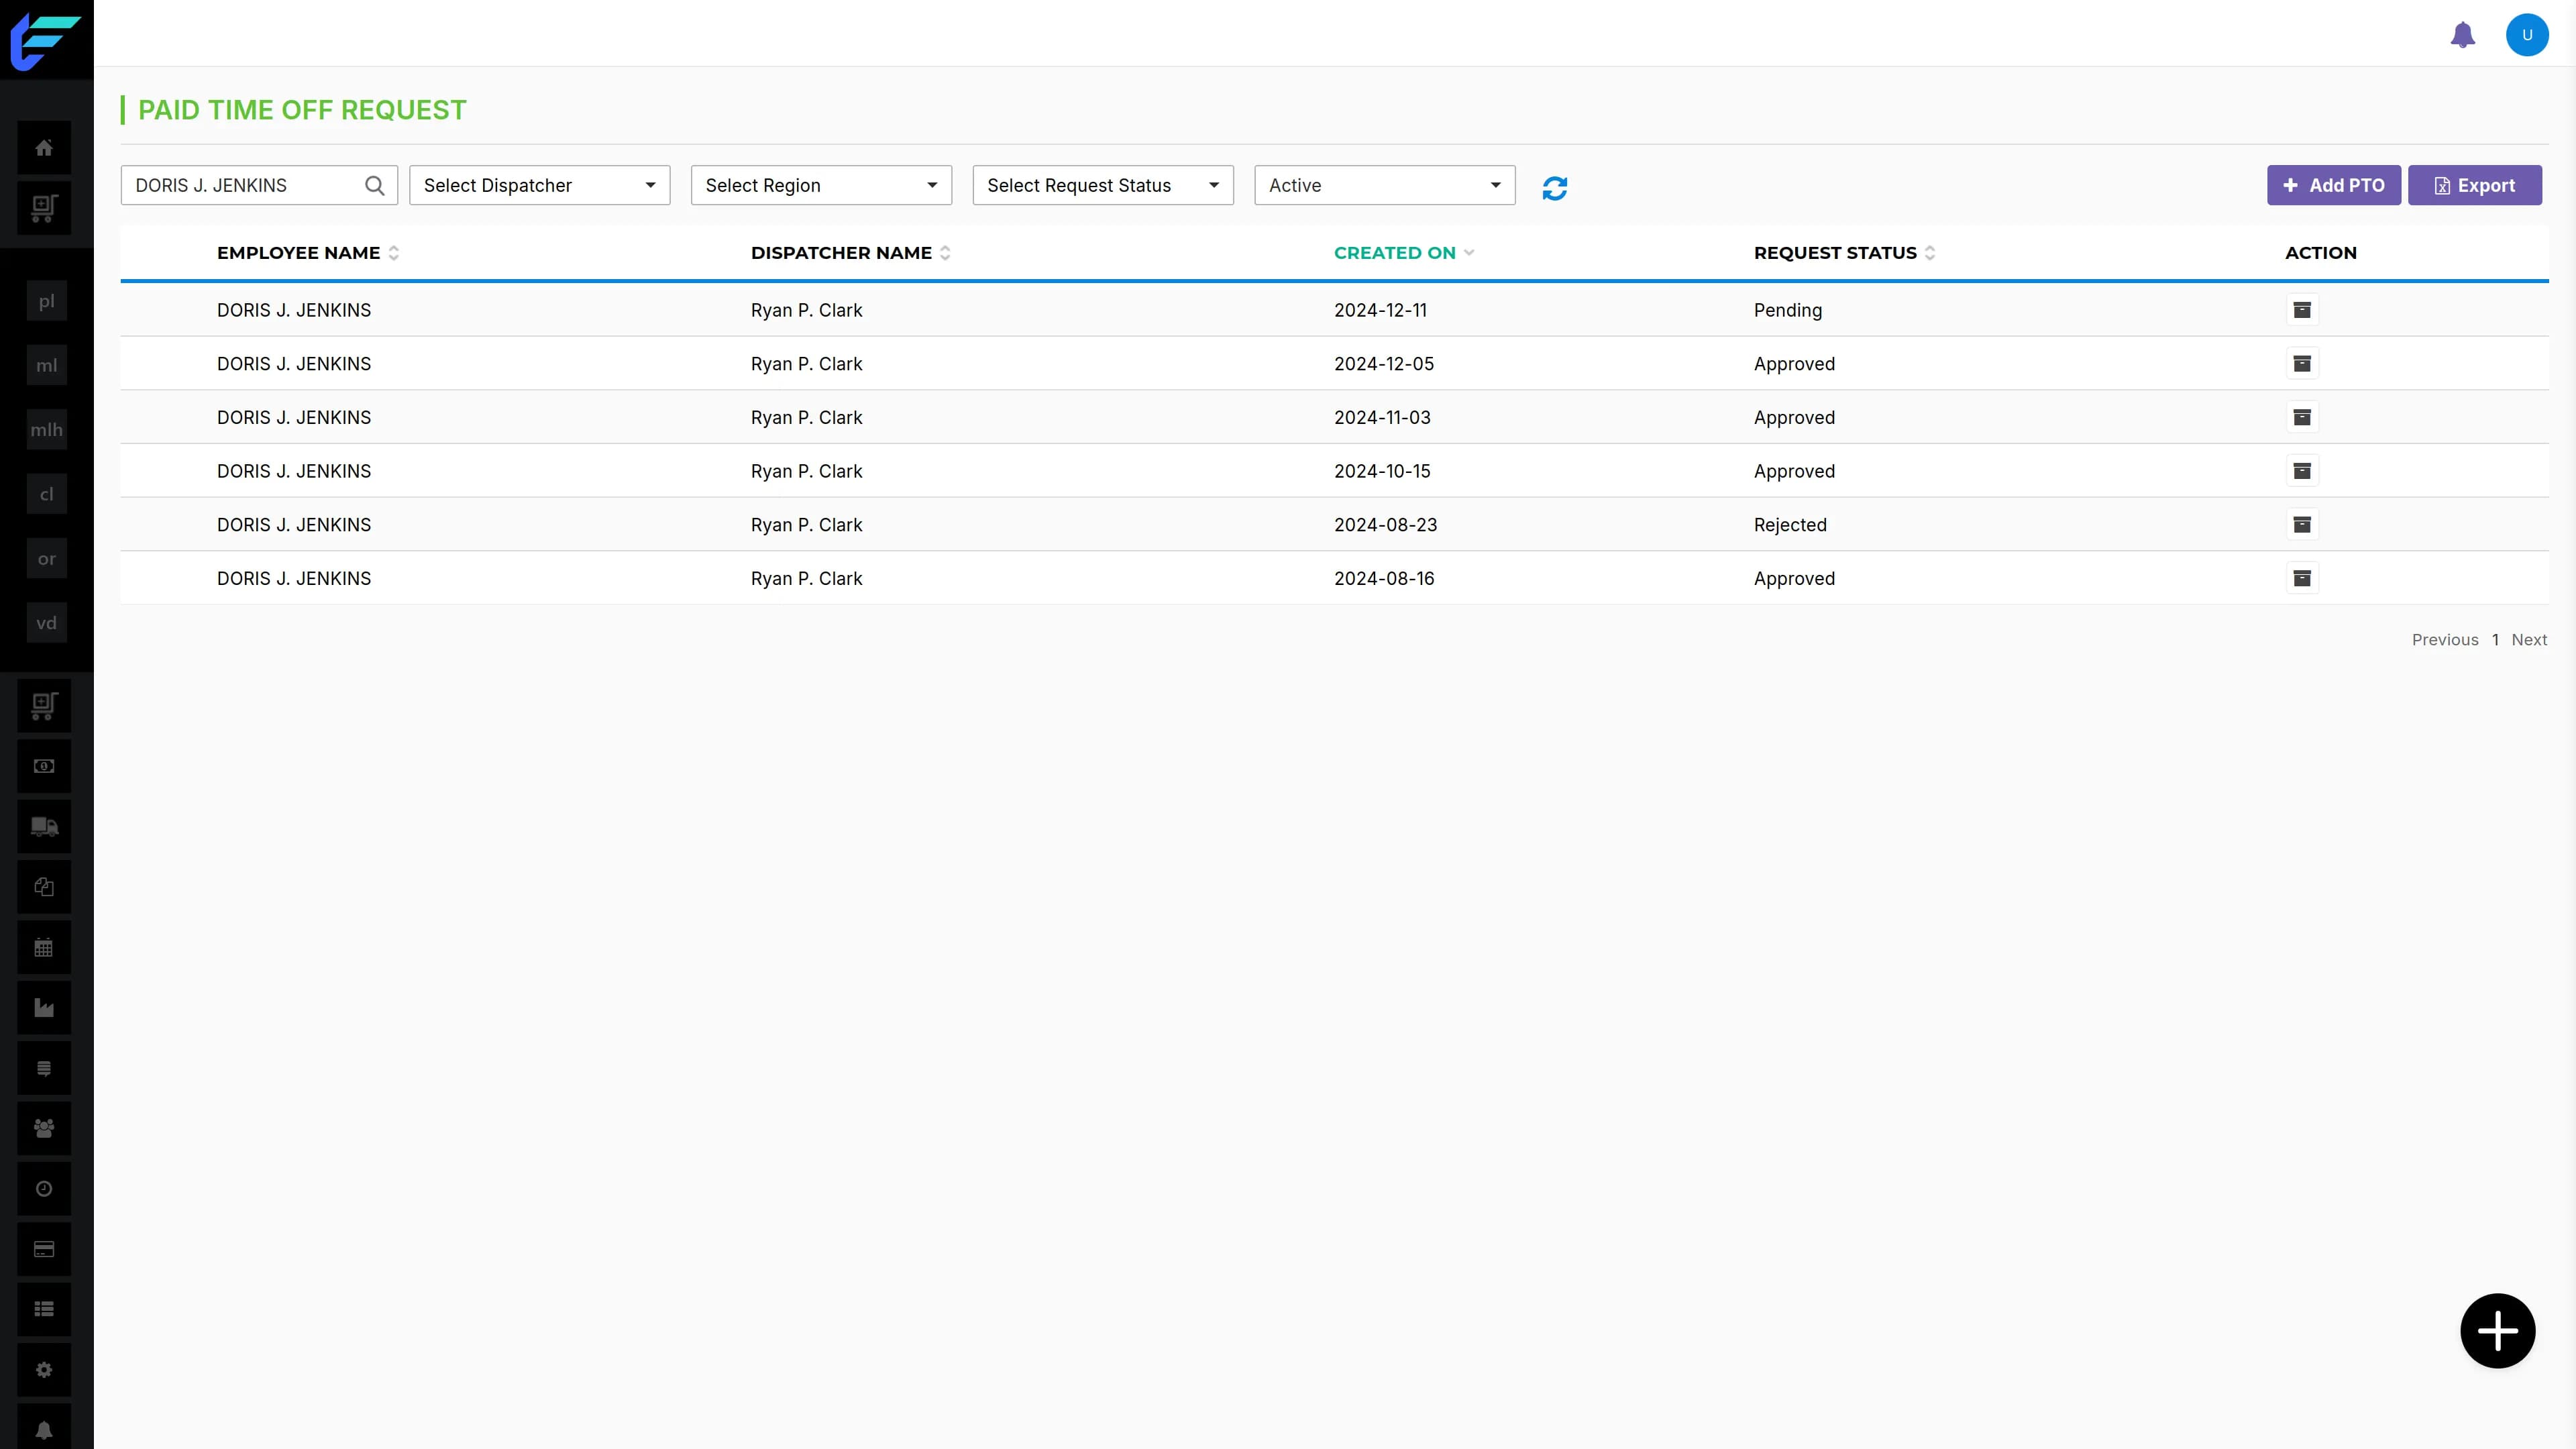
Task: Click the cart icon directly above the money bill icon
Action: [44, 706]
